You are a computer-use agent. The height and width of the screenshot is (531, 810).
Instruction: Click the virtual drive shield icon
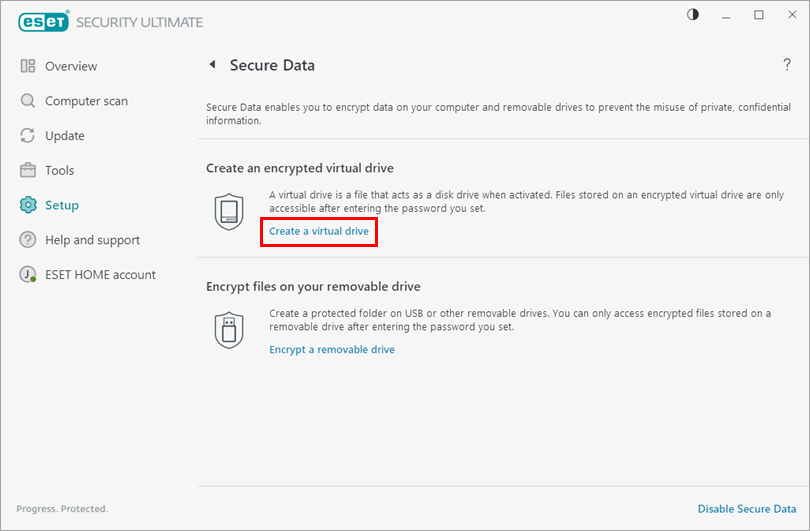click(x=230, y=211)
